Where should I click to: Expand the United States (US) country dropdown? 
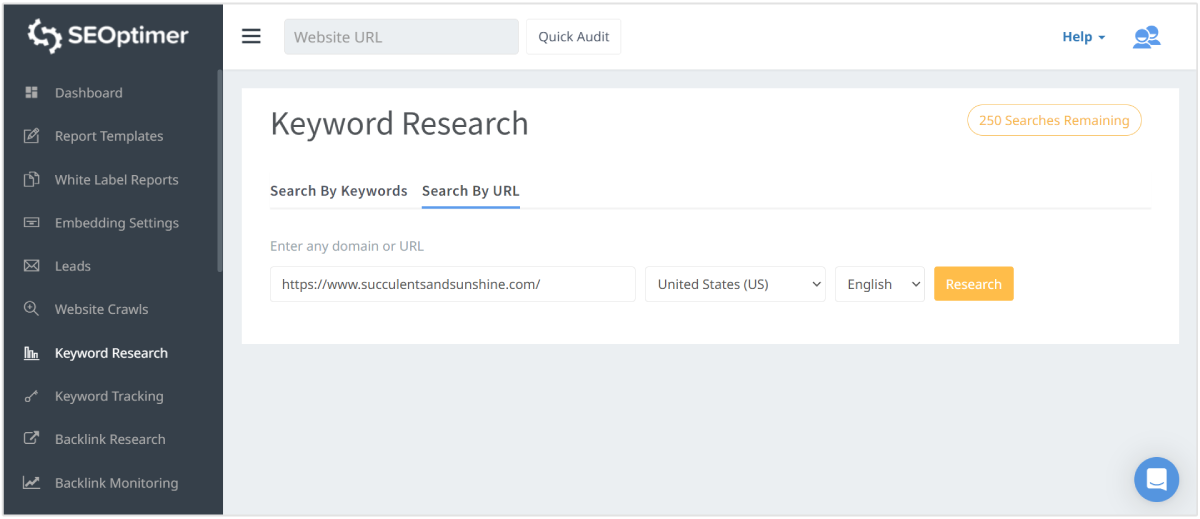pyautogui.click(x=735, y=284)
